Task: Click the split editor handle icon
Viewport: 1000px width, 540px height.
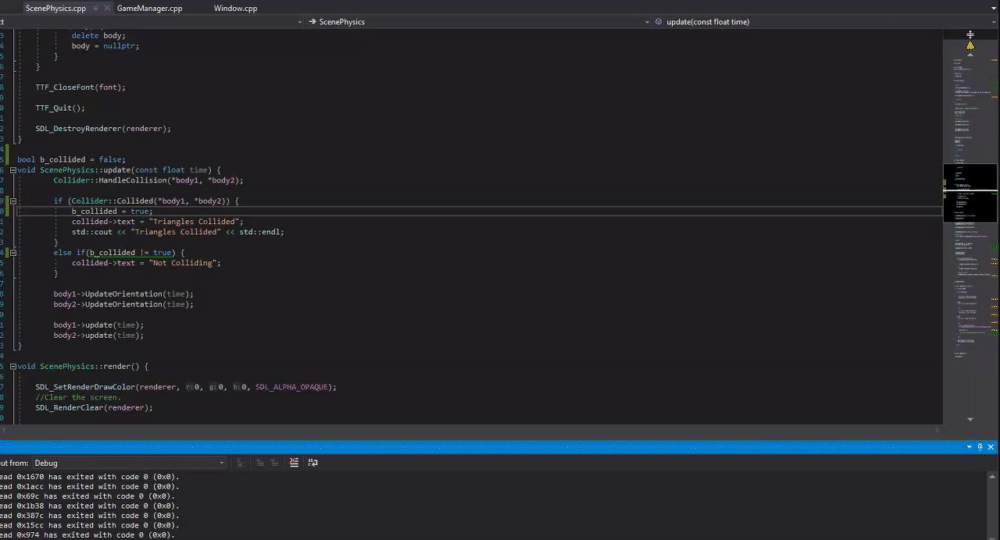Action: [x=970, y=34]
